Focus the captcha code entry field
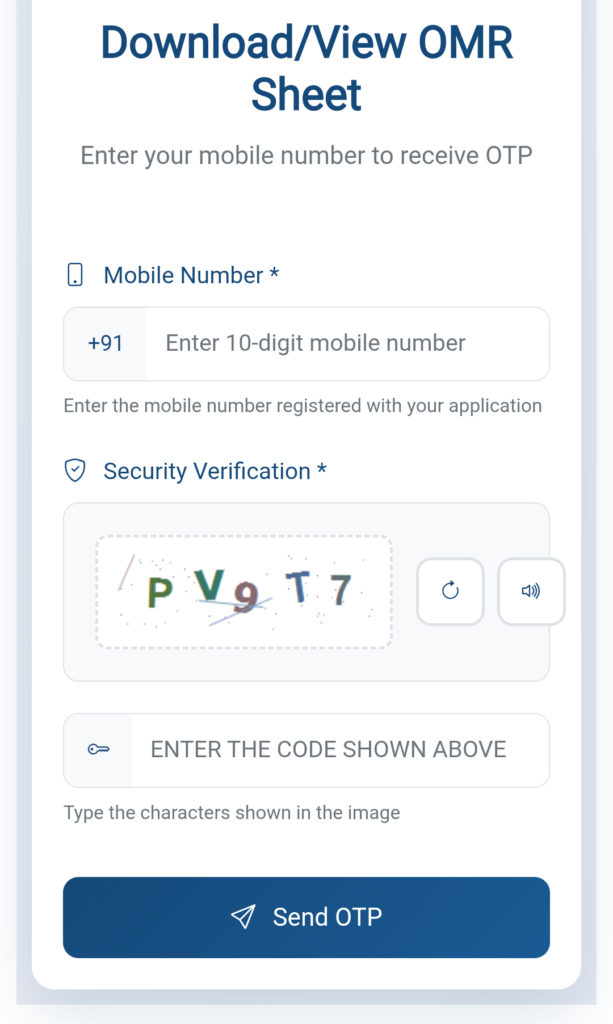Viewport: 613px width, 1024px height. tap(338, 750)
